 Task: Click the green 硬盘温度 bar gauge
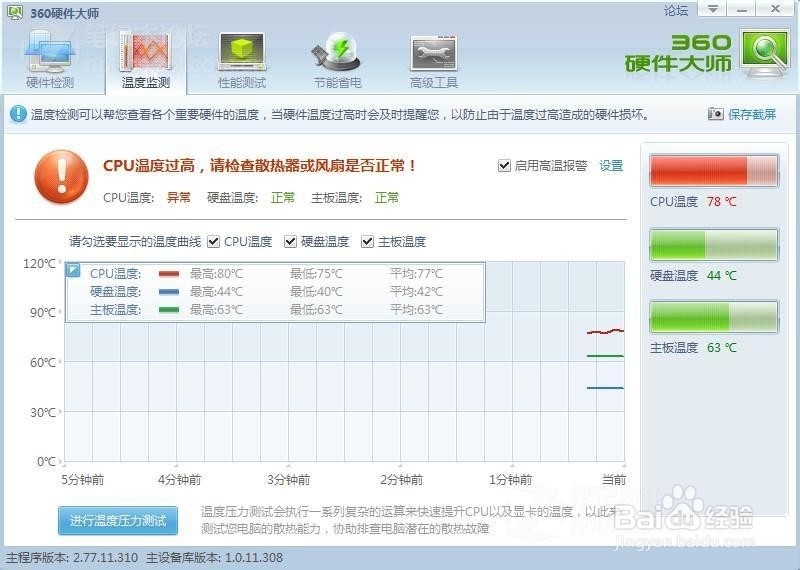[x=714, y=245]
